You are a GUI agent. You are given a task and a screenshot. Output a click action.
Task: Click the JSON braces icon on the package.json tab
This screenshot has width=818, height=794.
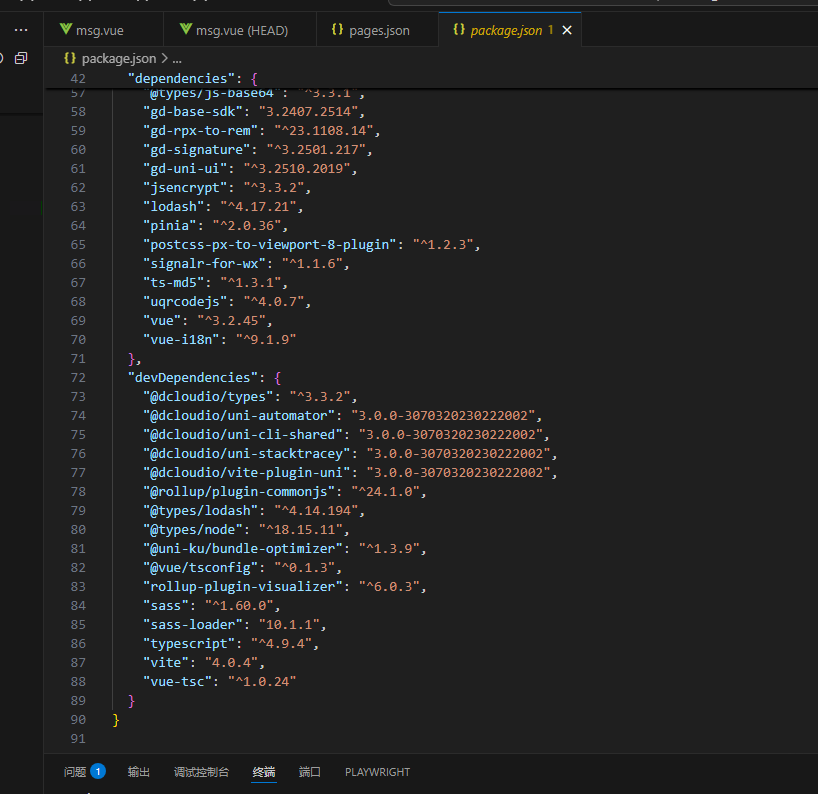coord(459,30)
